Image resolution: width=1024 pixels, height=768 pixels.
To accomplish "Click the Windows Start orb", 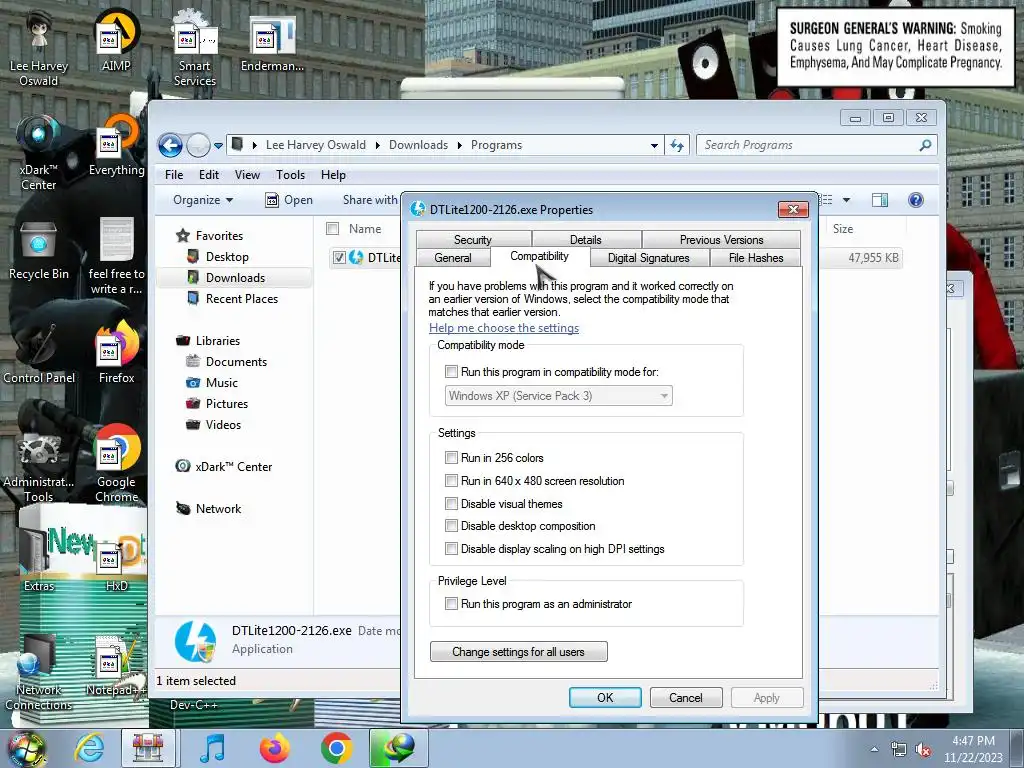I will (26, 748).
